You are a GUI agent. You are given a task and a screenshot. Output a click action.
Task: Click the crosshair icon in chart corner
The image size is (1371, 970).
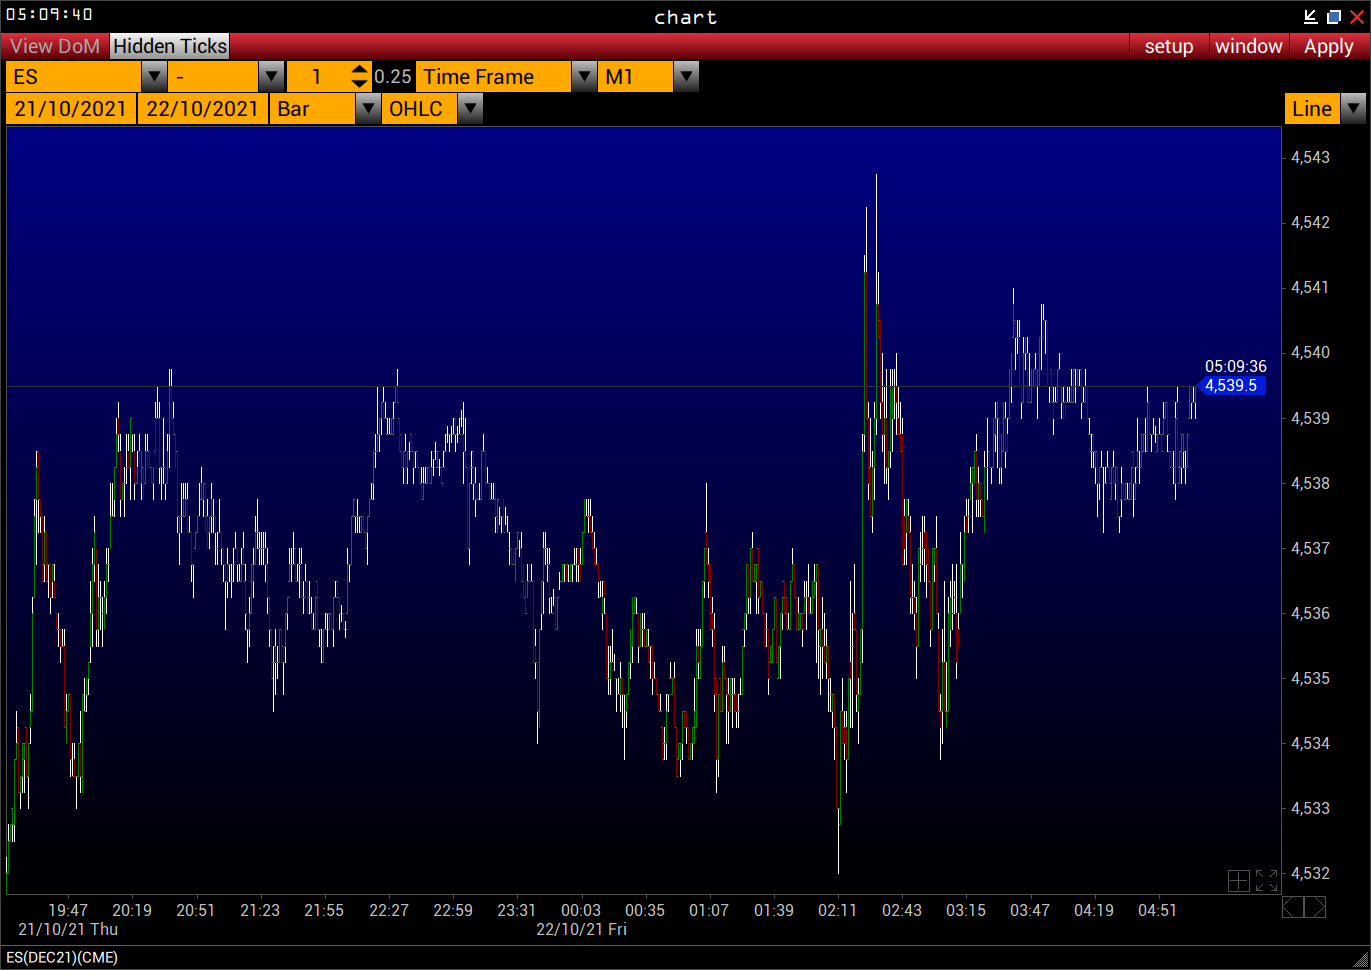click(1239, 881)
